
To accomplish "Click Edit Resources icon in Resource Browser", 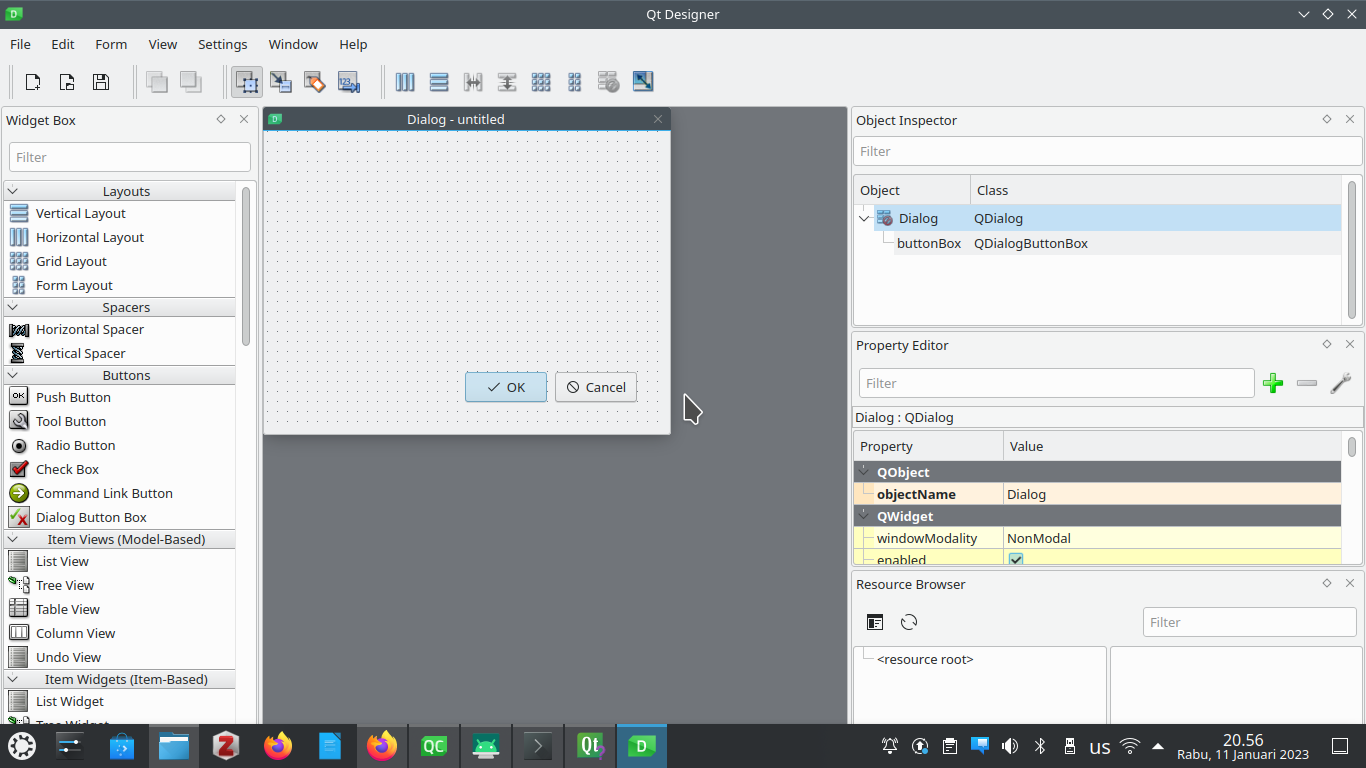I will click(875, 622).
